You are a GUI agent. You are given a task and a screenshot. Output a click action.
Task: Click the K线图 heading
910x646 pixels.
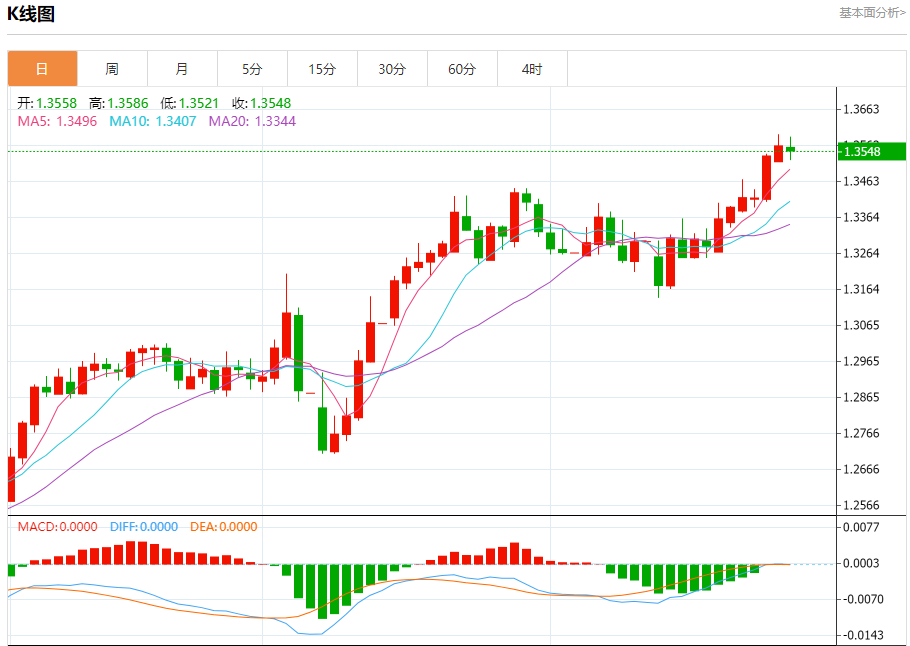pyautogui.click(x=31, y=14)
